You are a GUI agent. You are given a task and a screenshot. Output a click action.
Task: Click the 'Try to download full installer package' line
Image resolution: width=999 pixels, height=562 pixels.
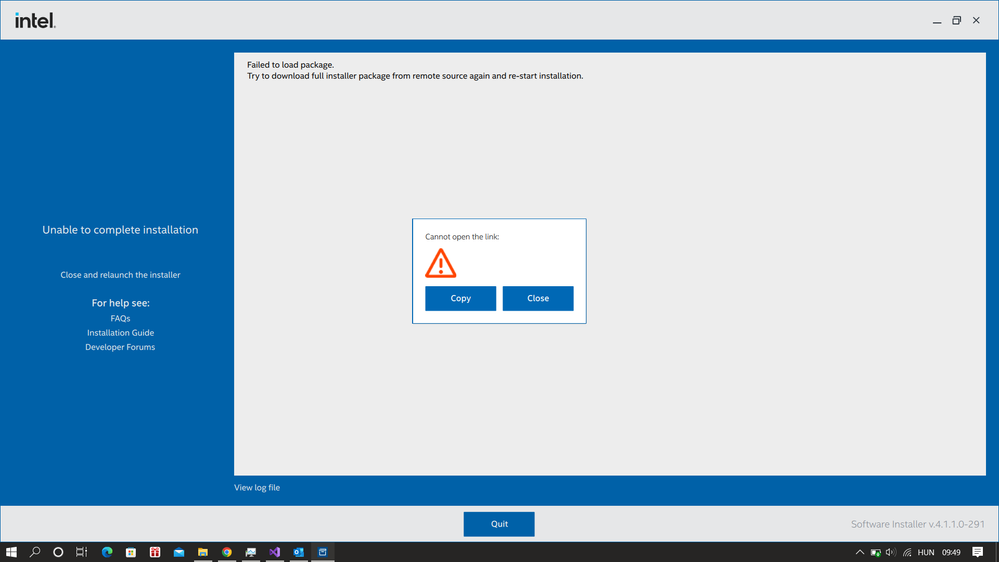coord(415,76)
